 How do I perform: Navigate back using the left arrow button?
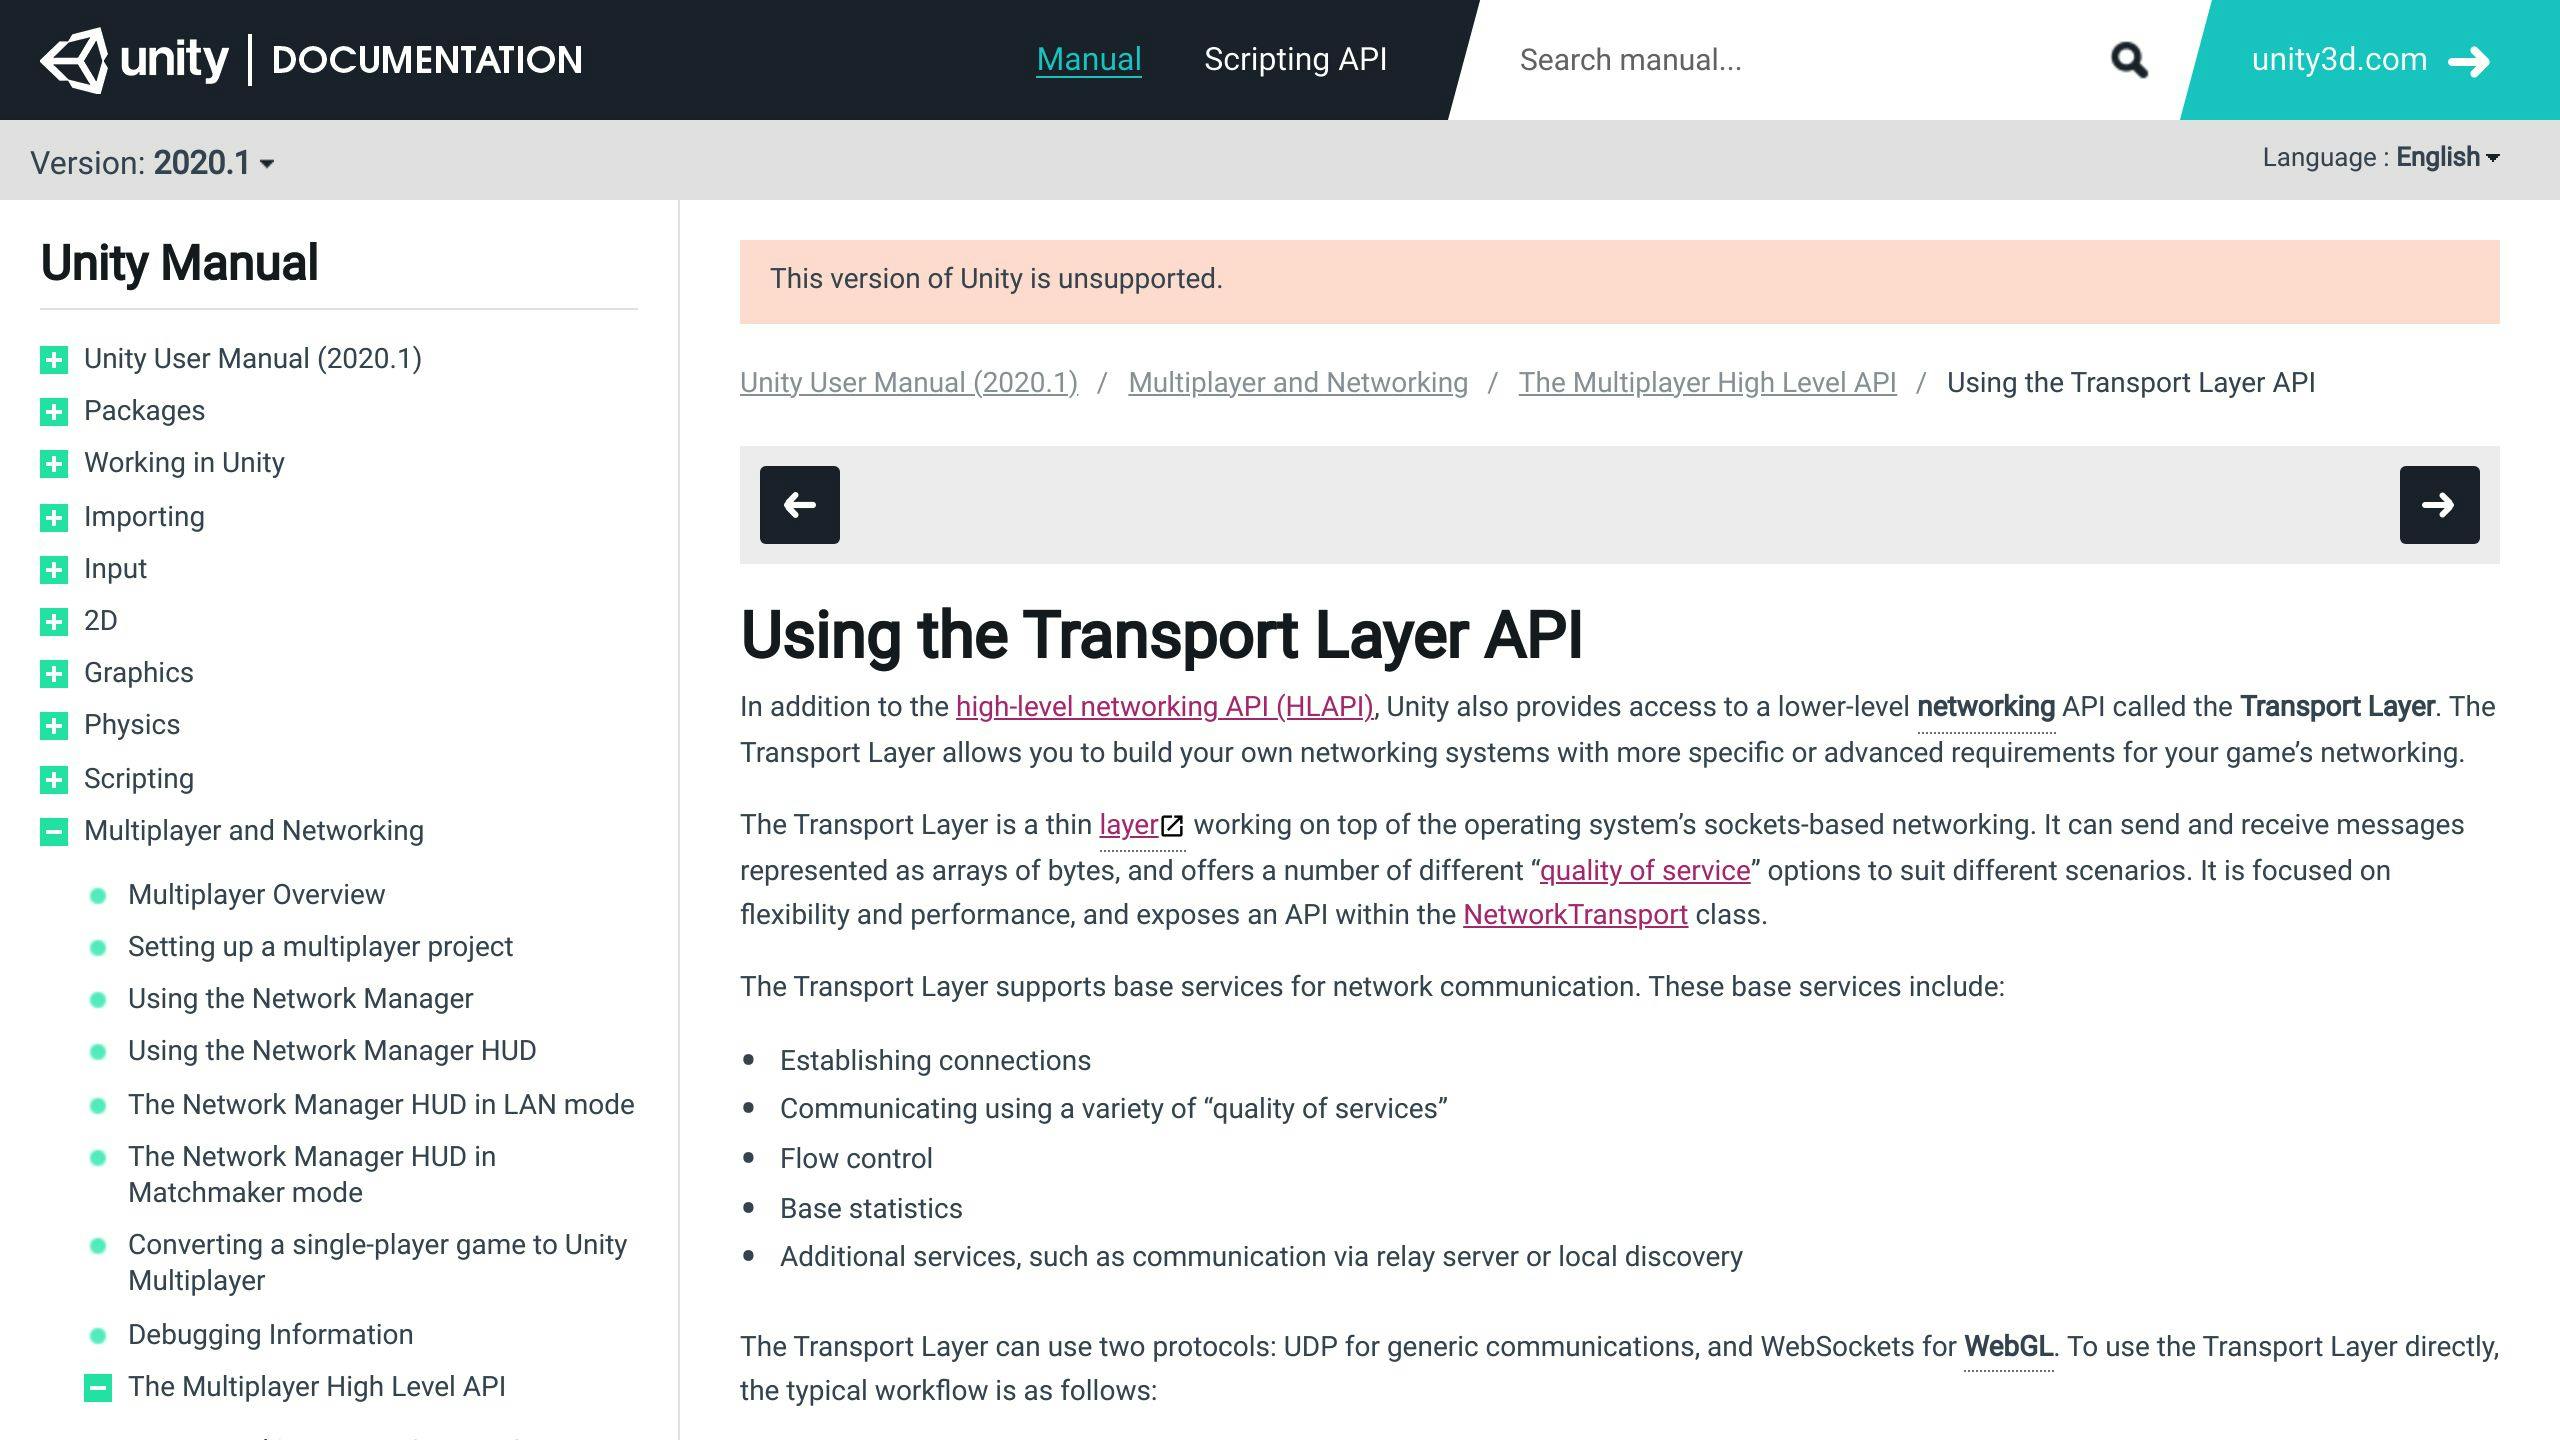[x=798, y=505]
